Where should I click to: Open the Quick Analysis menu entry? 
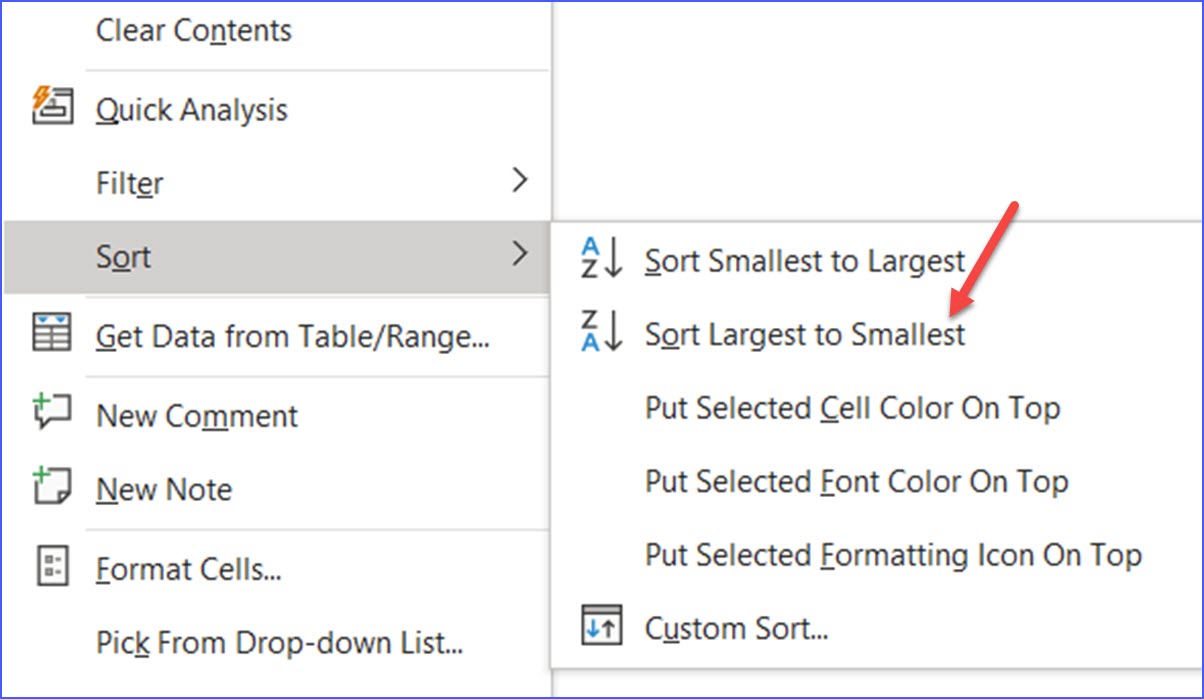[x=191, y=110]
